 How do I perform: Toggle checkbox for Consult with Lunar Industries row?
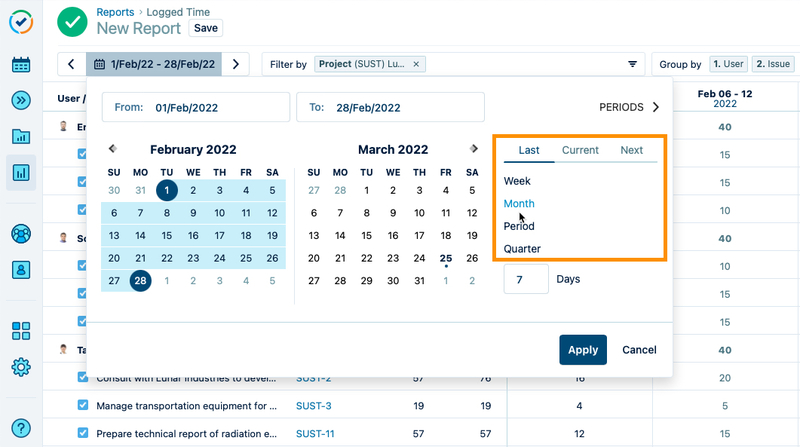(84, 379)
